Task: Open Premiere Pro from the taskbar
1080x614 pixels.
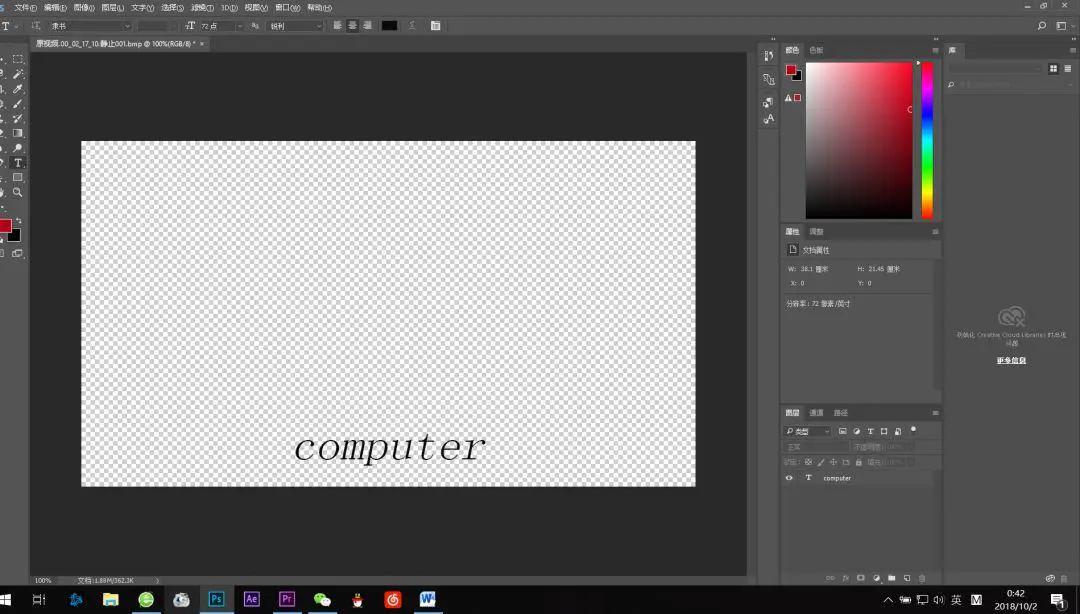Action: point(287,599)
